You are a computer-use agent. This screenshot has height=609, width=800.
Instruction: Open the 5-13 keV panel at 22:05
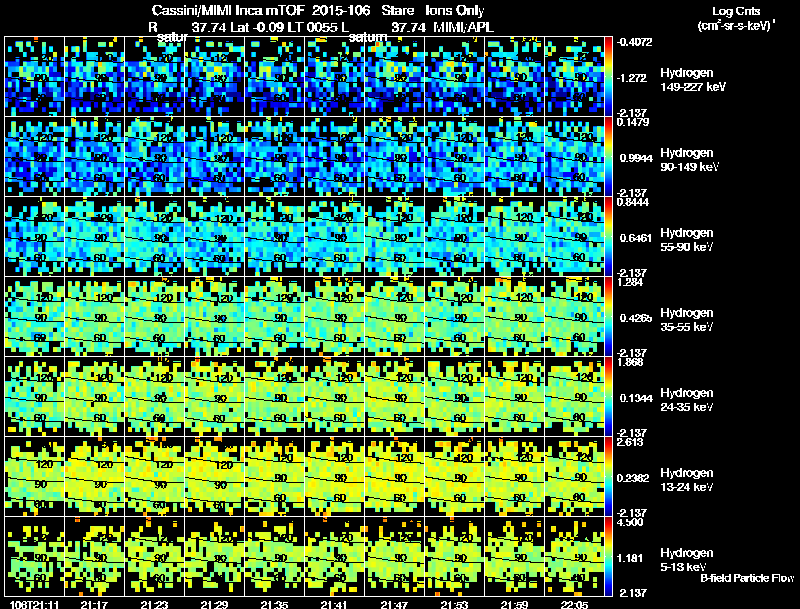point(574,557)
